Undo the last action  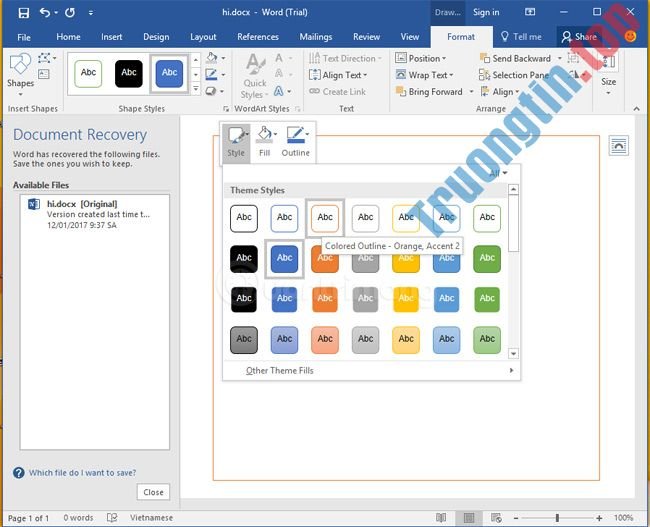point(44,12)
